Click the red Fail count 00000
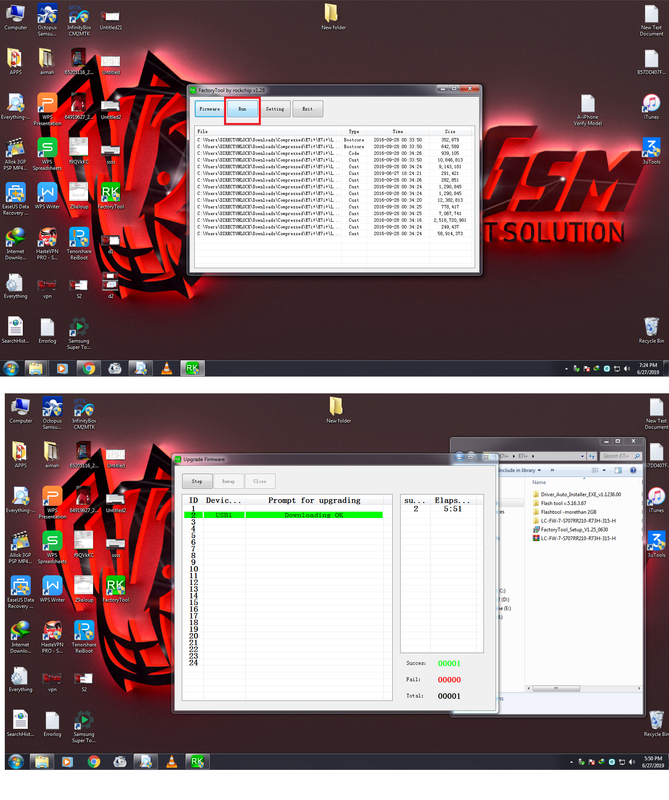Image resolution: width=669 pixels, height=800 pixels. click(x=449, y=680)
